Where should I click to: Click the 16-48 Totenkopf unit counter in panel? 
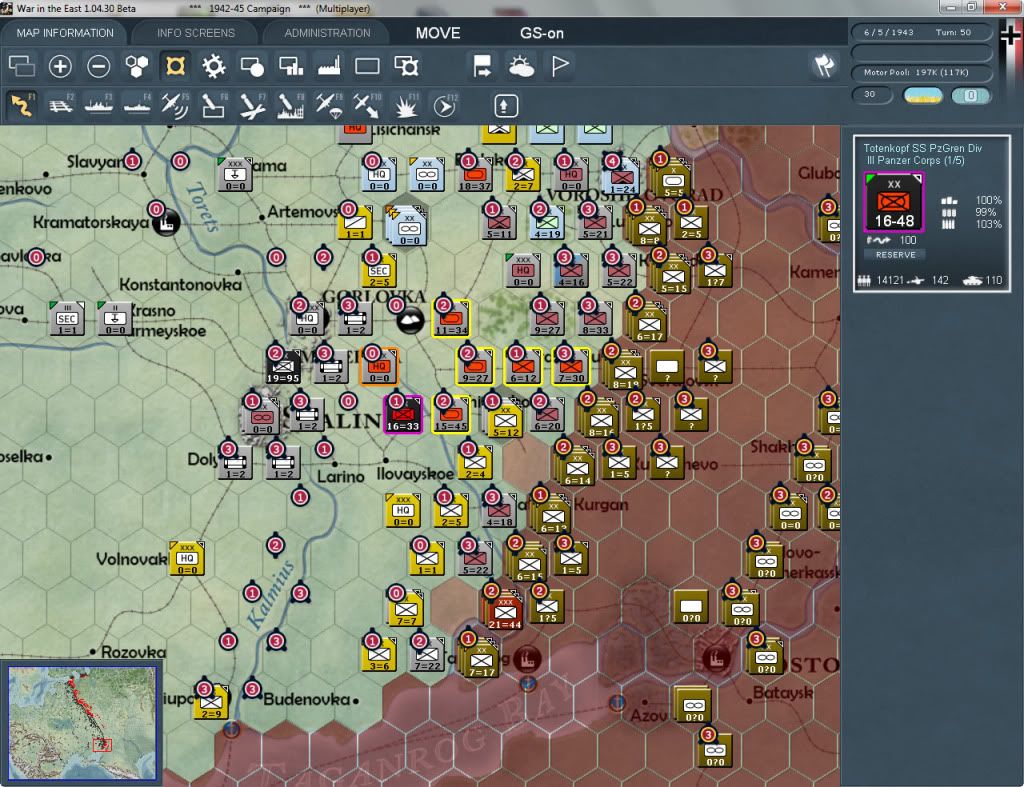pos(893,202)
